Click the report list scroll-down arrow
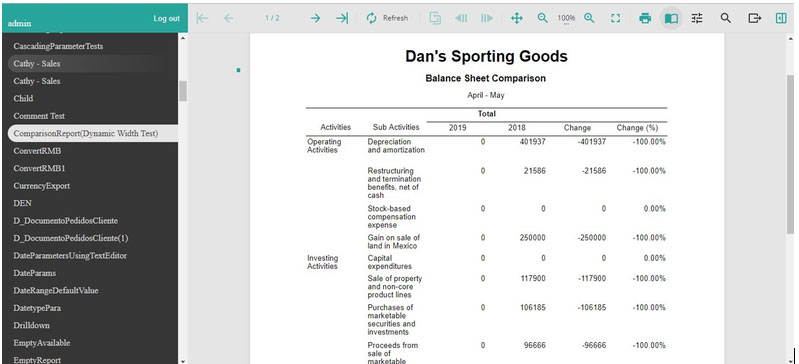Screen dimensions: 799x364 pyautogui.click(x=182, y=361)
